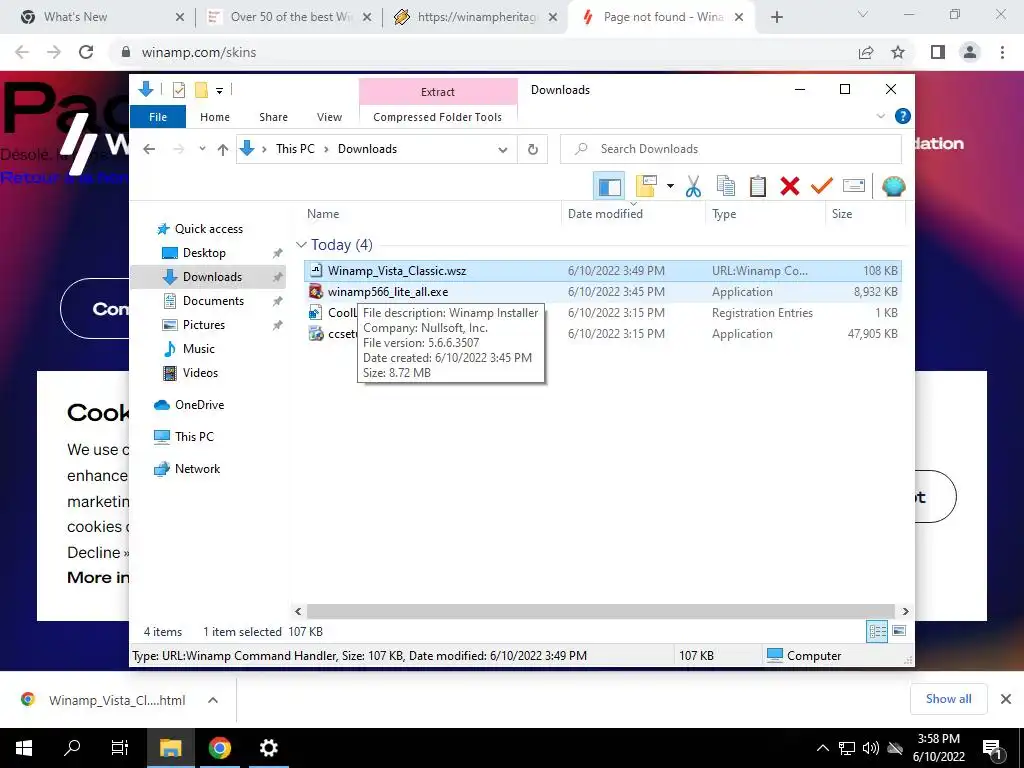1024x768 pixels.
Task: Refresh the Downloads folder view
Action: (x=533, y=150)
